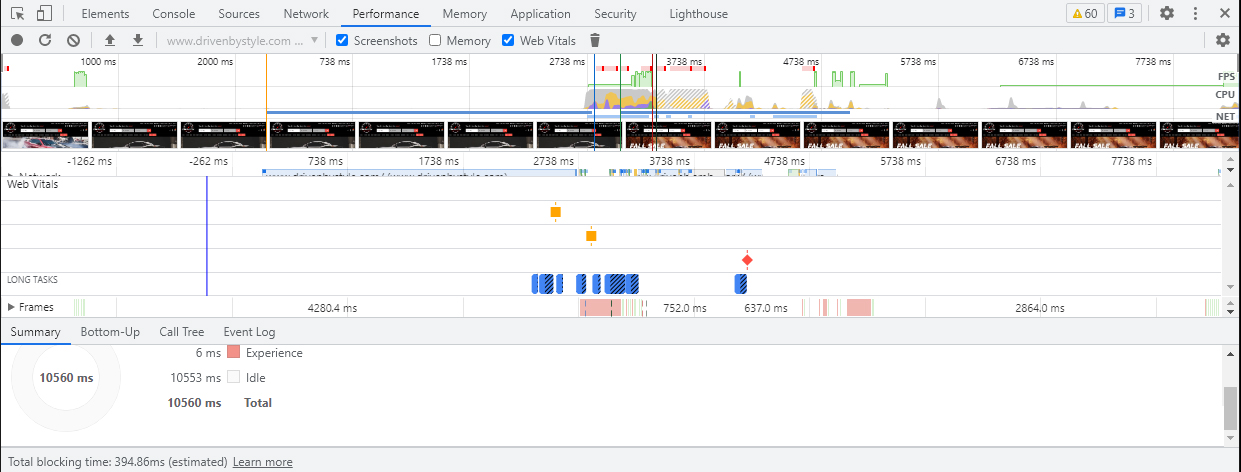The width and height of the screenshot is (1241, 472).
Task: Select the inspect element picker icon
Action: [17, 14]
